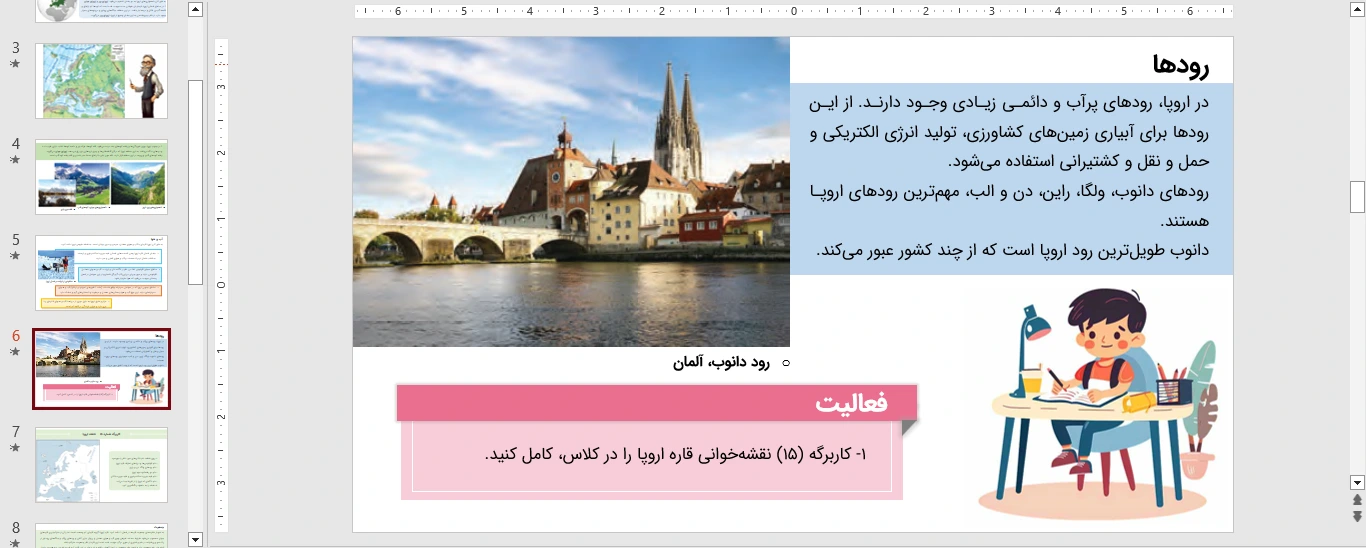Click the blue paragraph text box about rivers
Image resolution: width=1366 pixels, height=548 pixels.
(x=1012, y=178)
